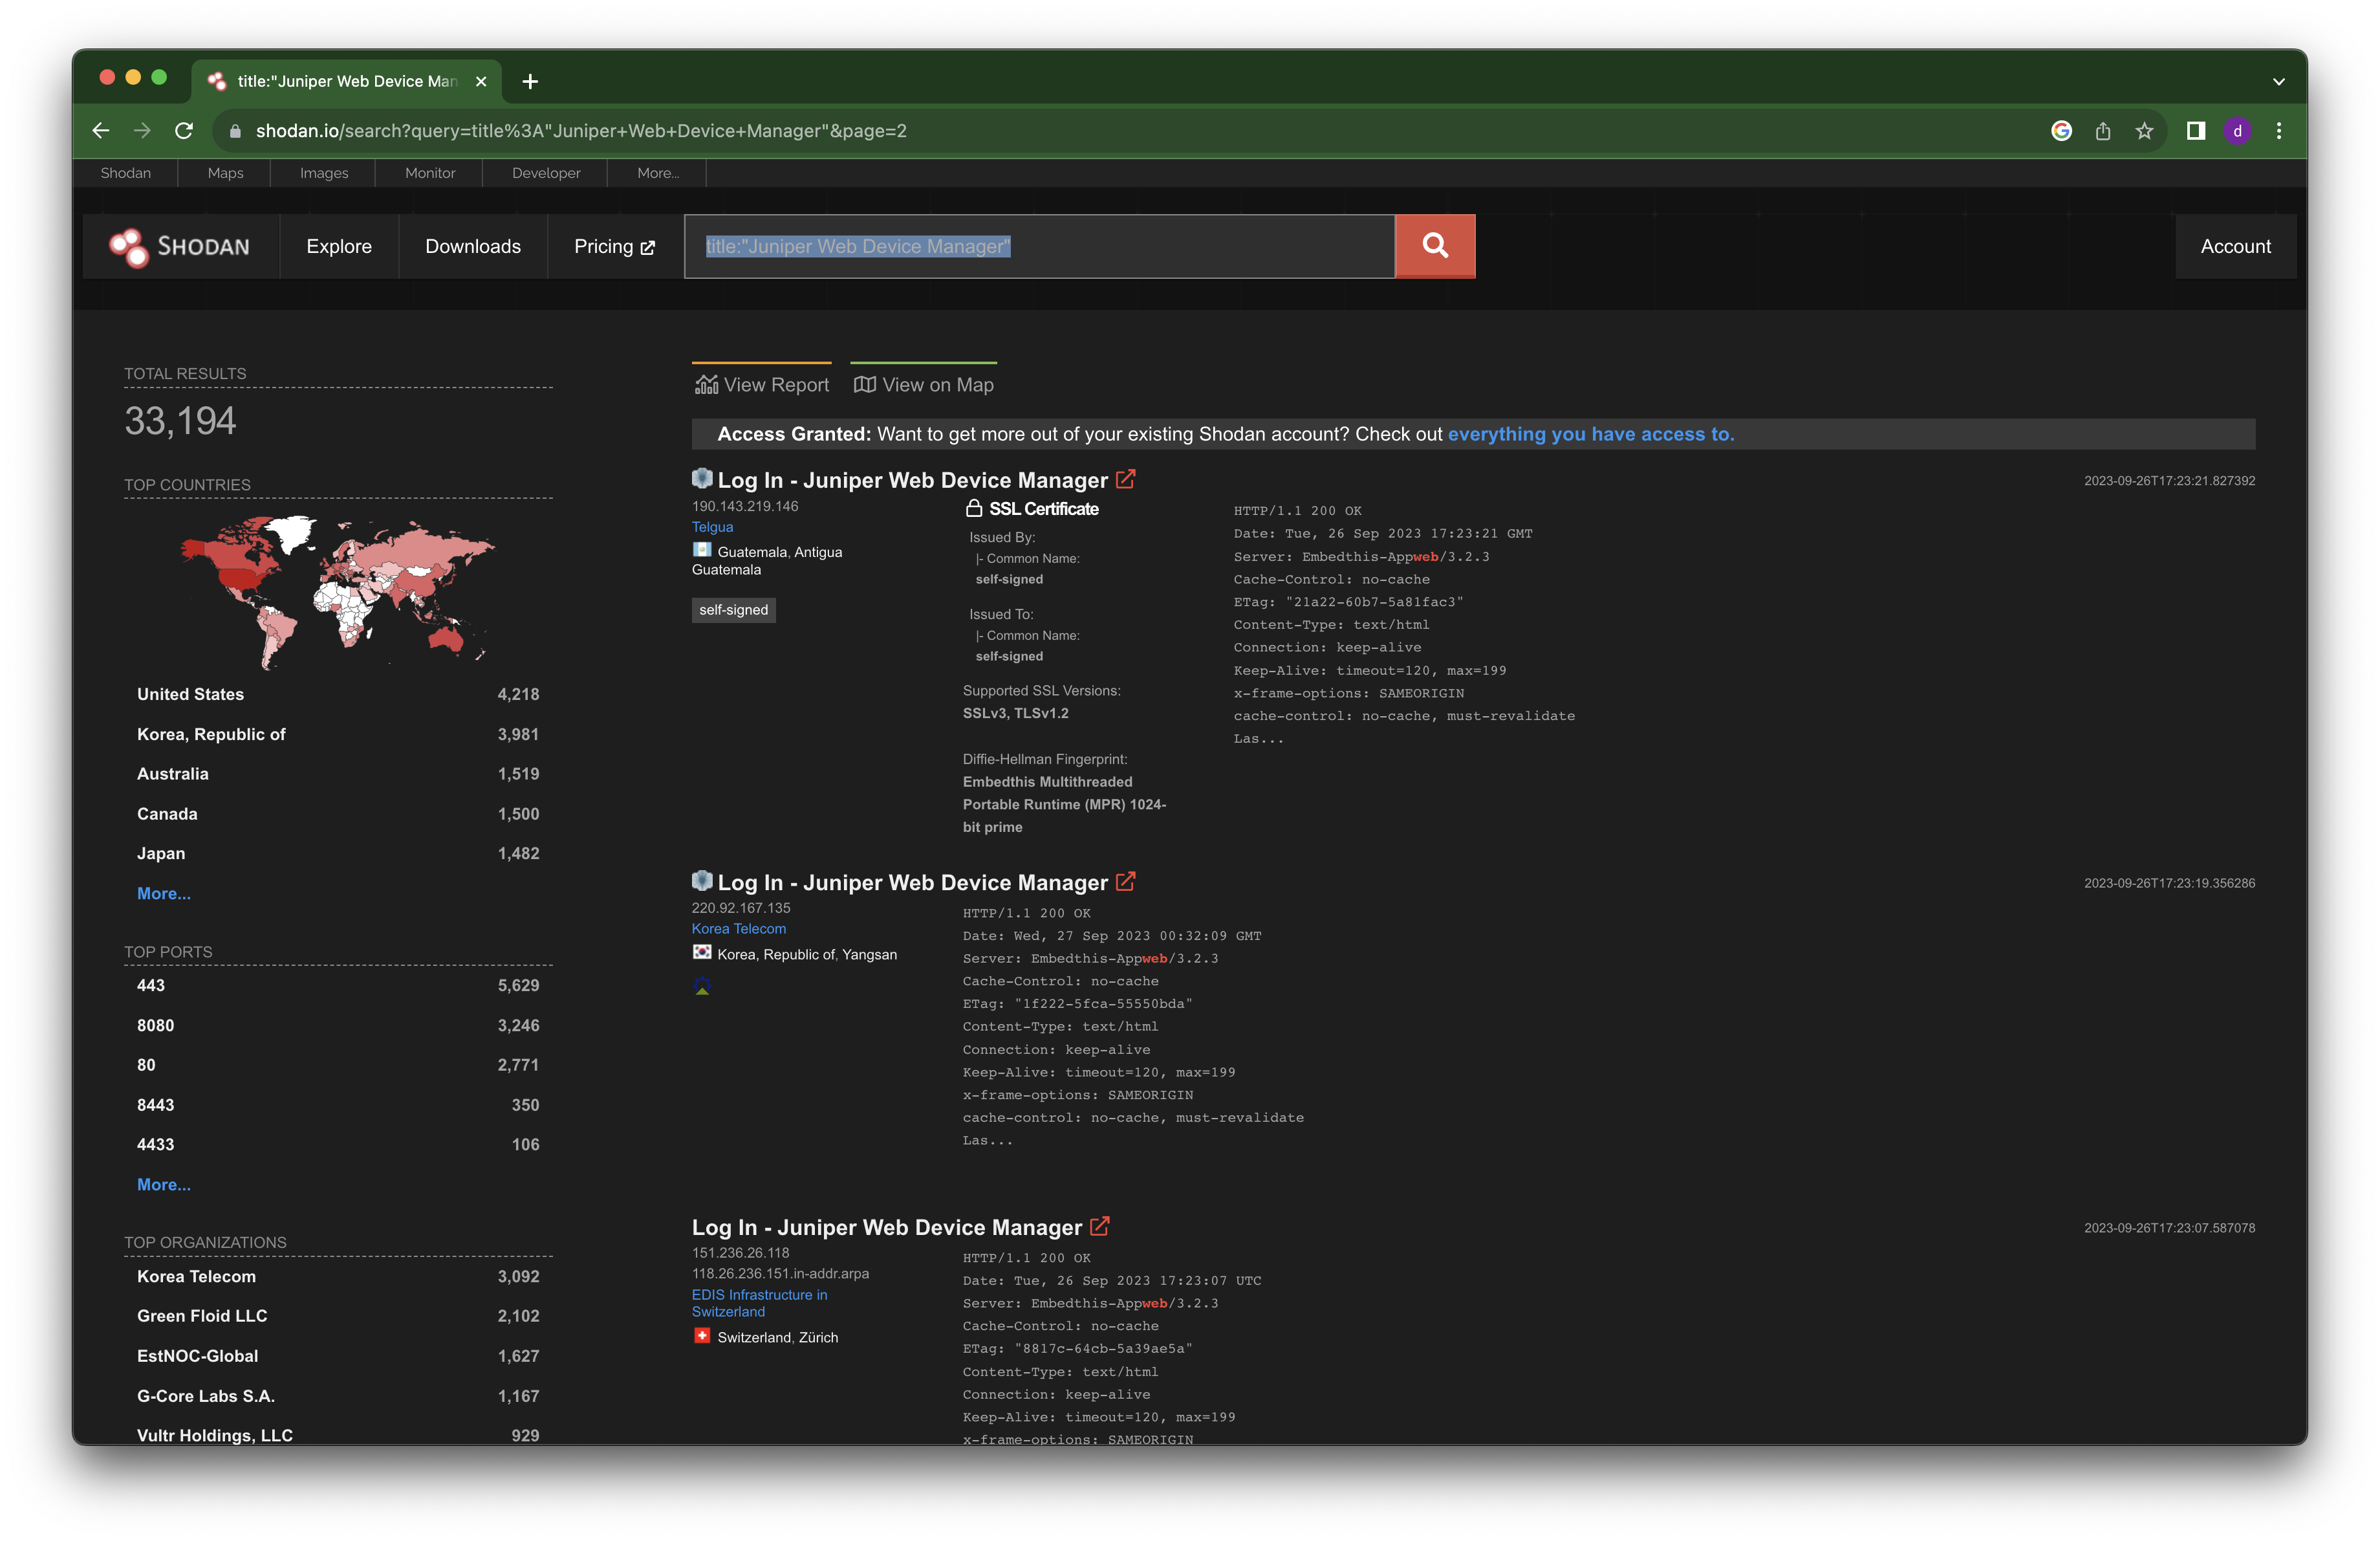The height and width of the screenshot is (1541, 2380).
Task: Click the self-signed tag
Action: [734, 610]
